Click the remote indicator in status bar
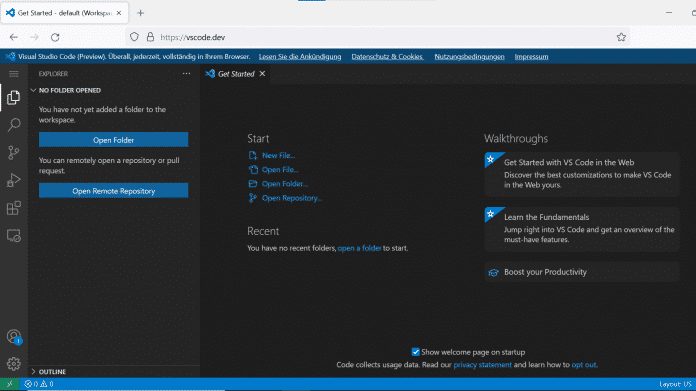The height and width of the screenshot is (391, 696). 9,384
